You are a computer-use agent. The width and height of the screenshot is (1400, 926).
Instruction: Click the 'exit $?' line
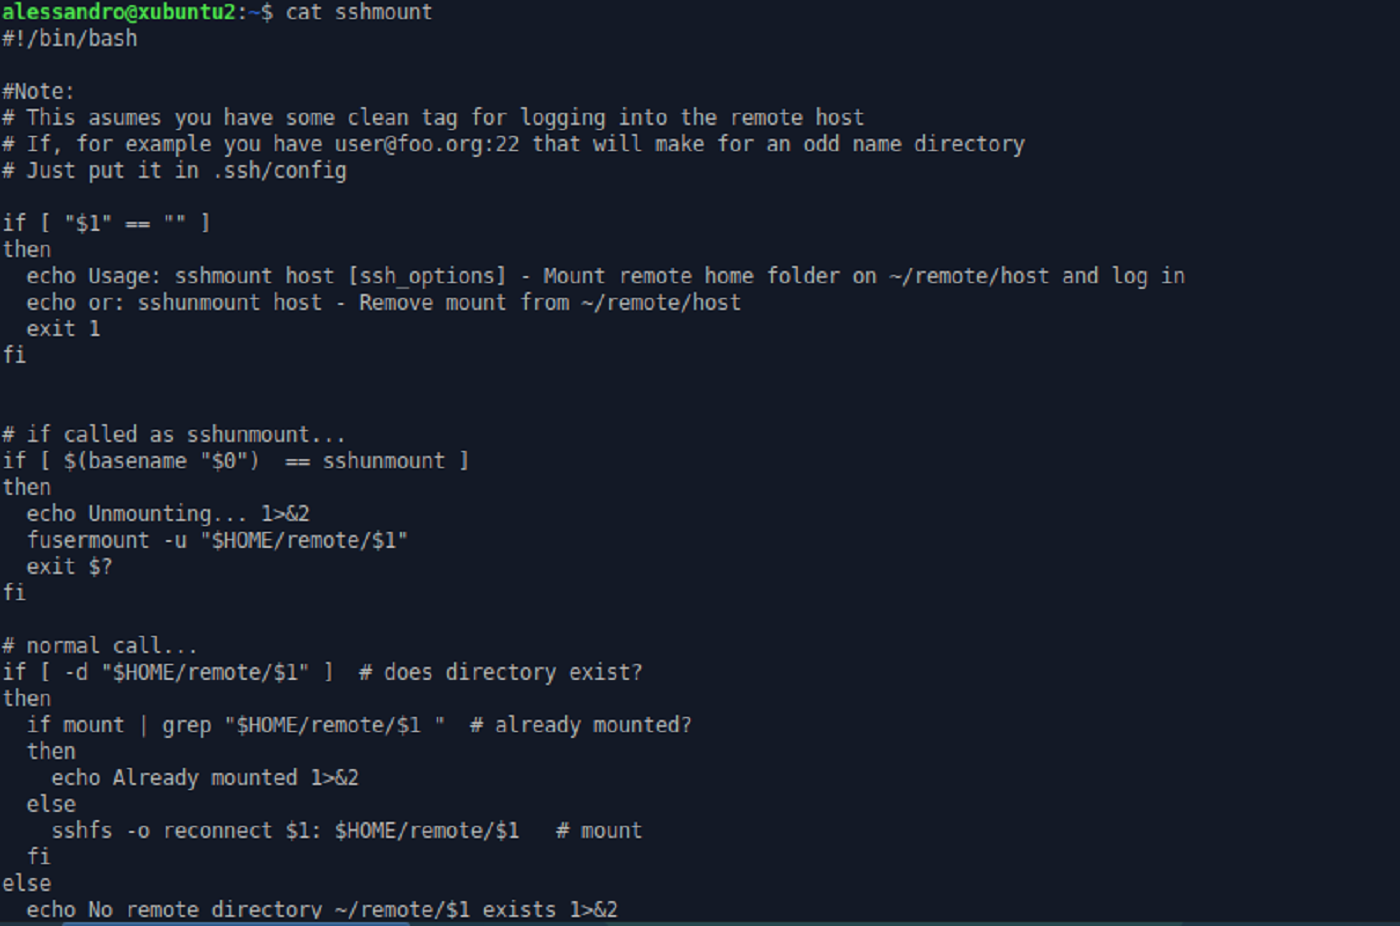pos(69,566)
